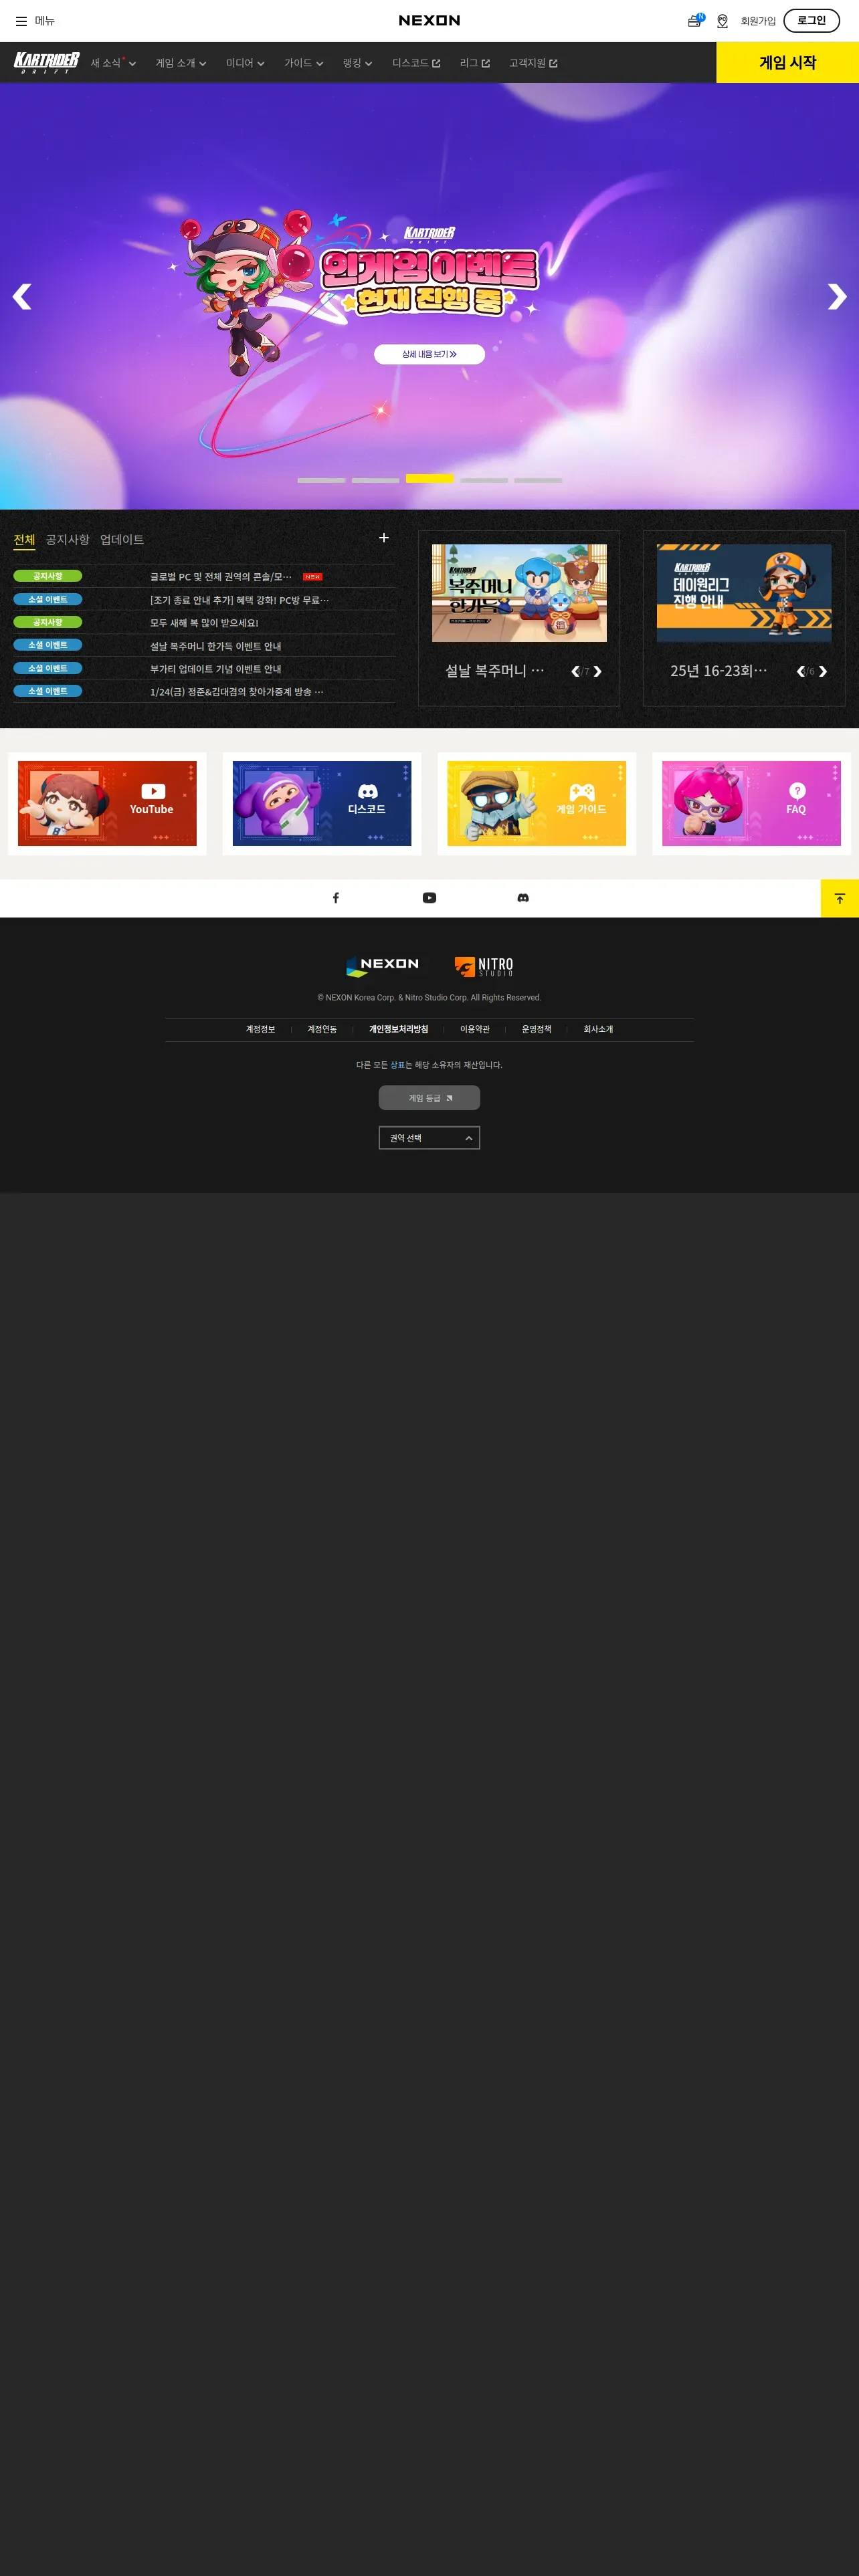
Task: Open notice [조기 종료 안내 추가] 혜택 강화
Action: coord(239,600)
